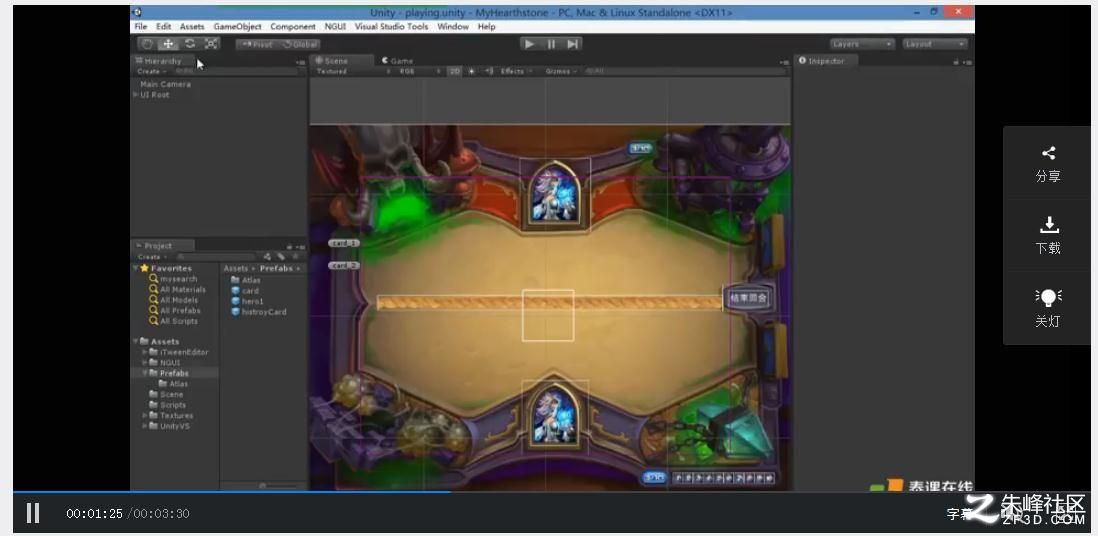Image resolution: width=1098 pixels, height=536 pixels.
Task: Open the Assets menu
Action: tap(192, 27)
